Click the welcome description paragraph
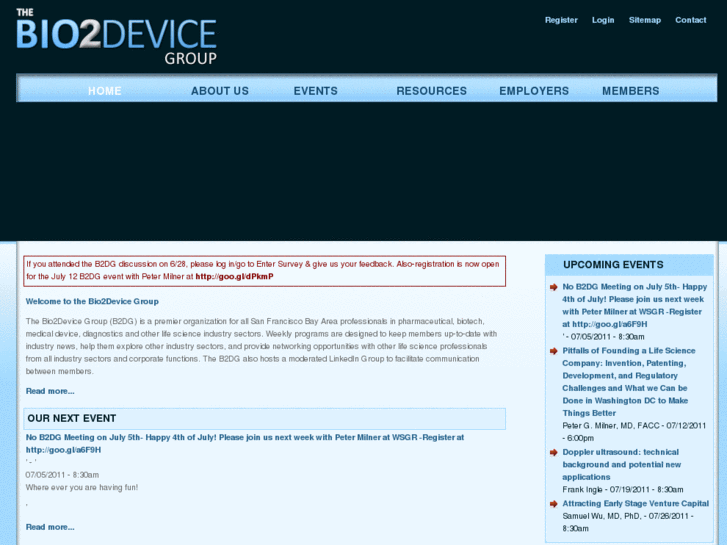 click(261, 346)
